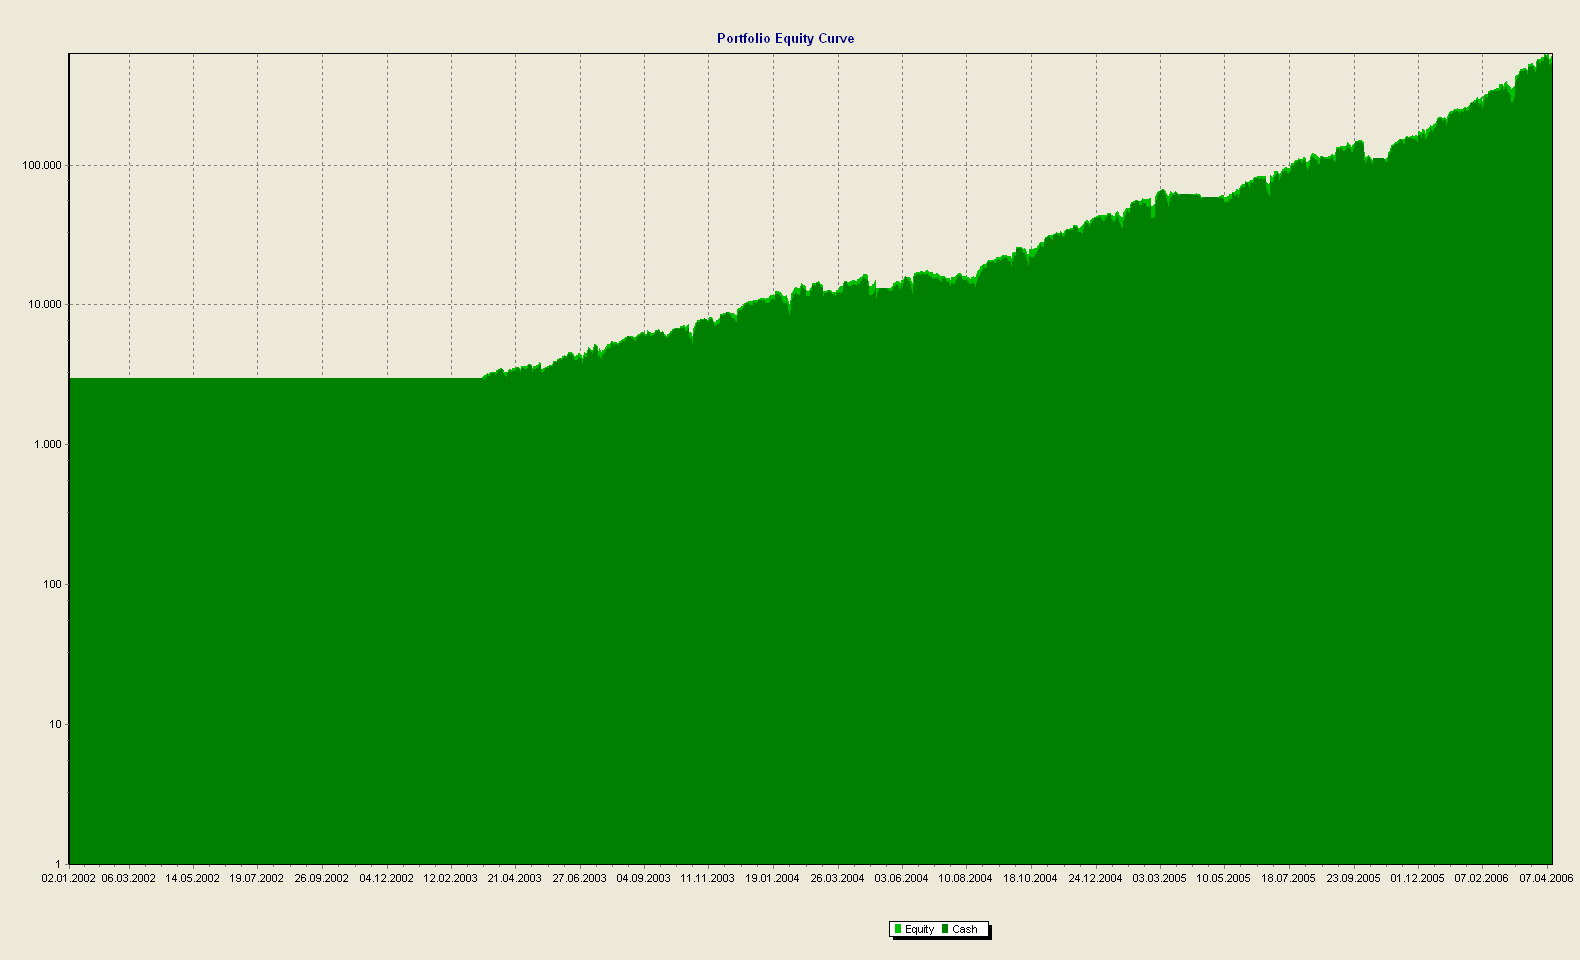Click the 21.04.2003 date label
Viewport: 1580px width, 960px height.
514,878
